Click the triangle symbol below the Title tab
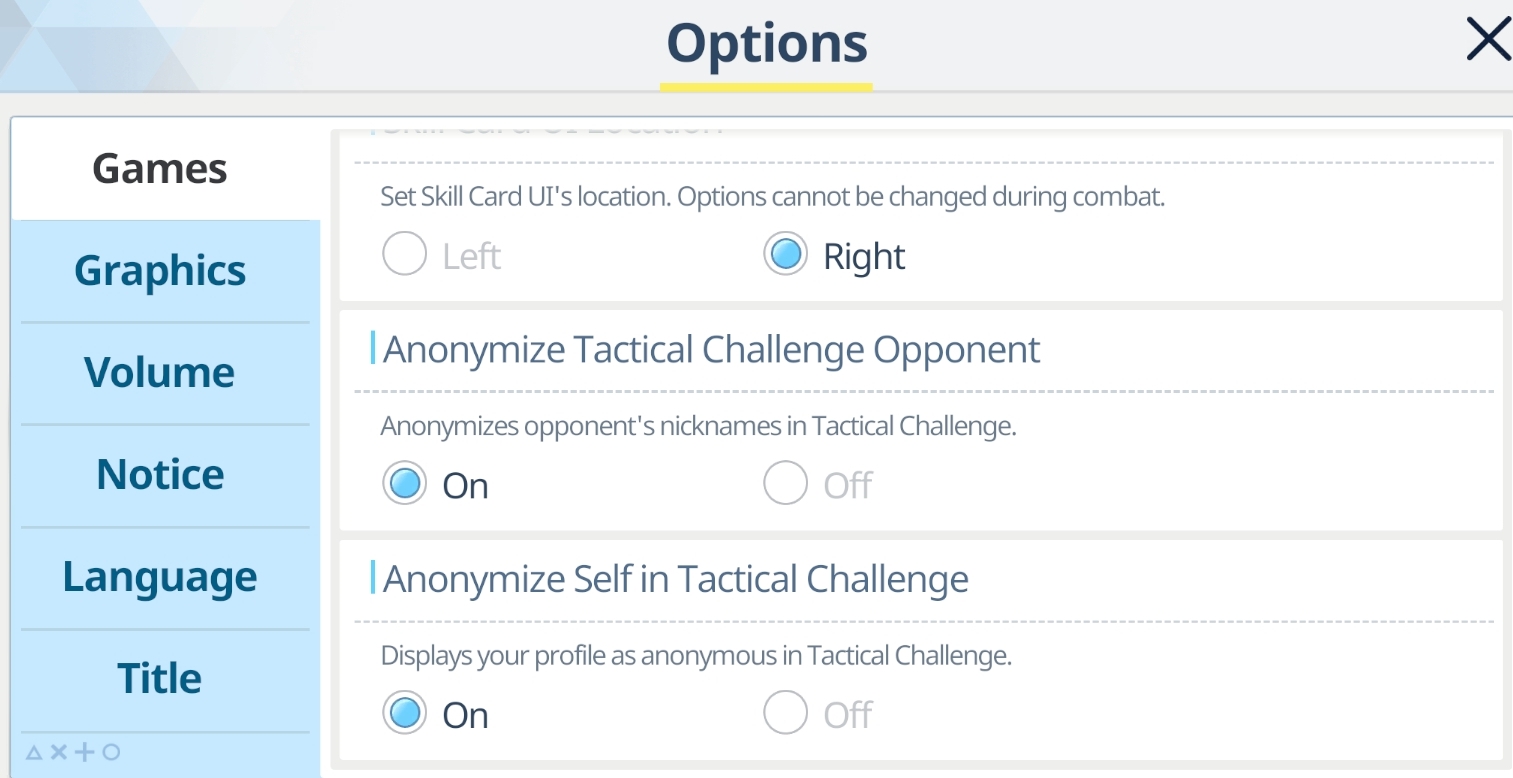The width and height of the screenshot is (1513, 778). [x=33, y=752]
